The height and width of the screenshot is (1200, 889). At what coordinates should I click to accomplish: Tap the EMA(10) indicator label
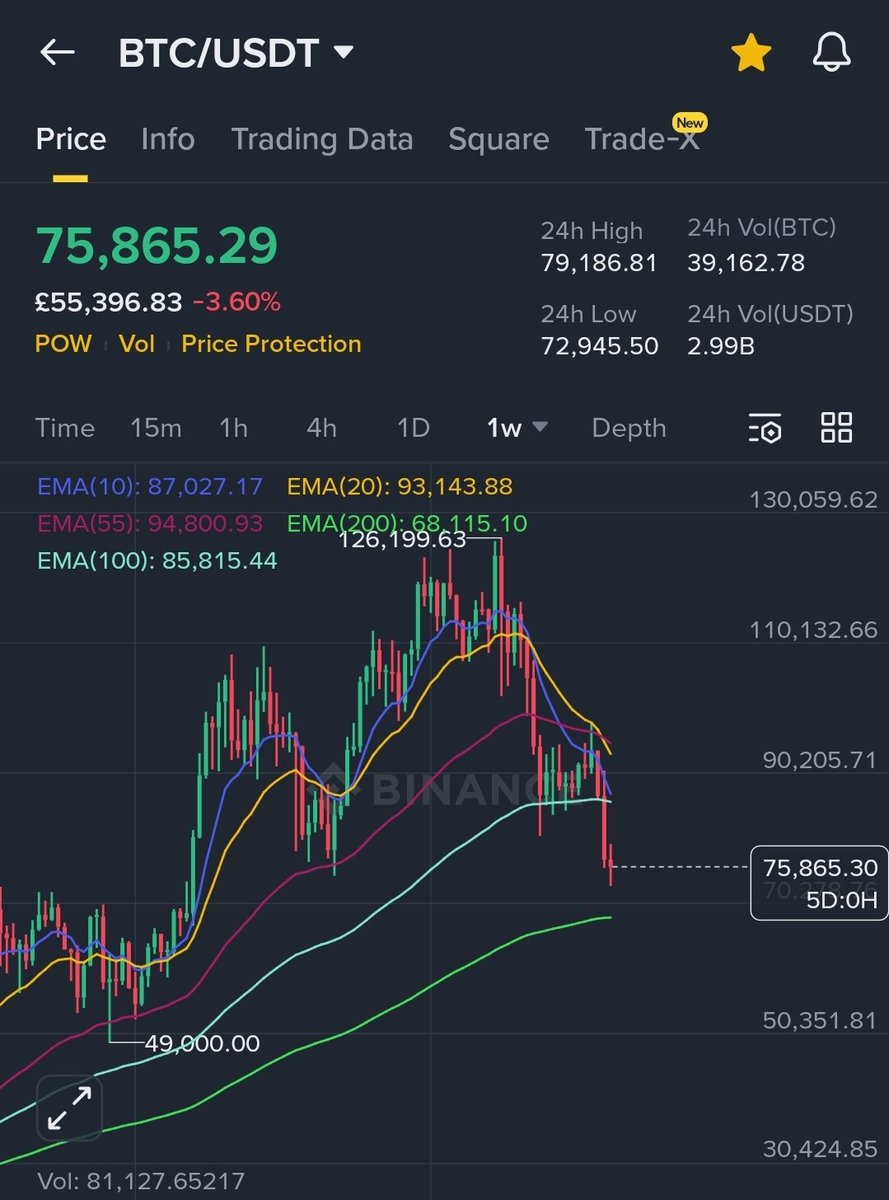click(150, 487)
